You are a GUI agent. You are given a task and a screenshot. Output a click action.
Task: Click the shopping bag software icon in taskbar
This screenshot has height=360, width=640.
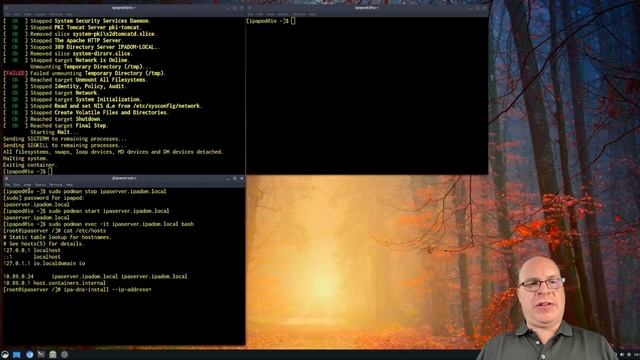point(53,354)
